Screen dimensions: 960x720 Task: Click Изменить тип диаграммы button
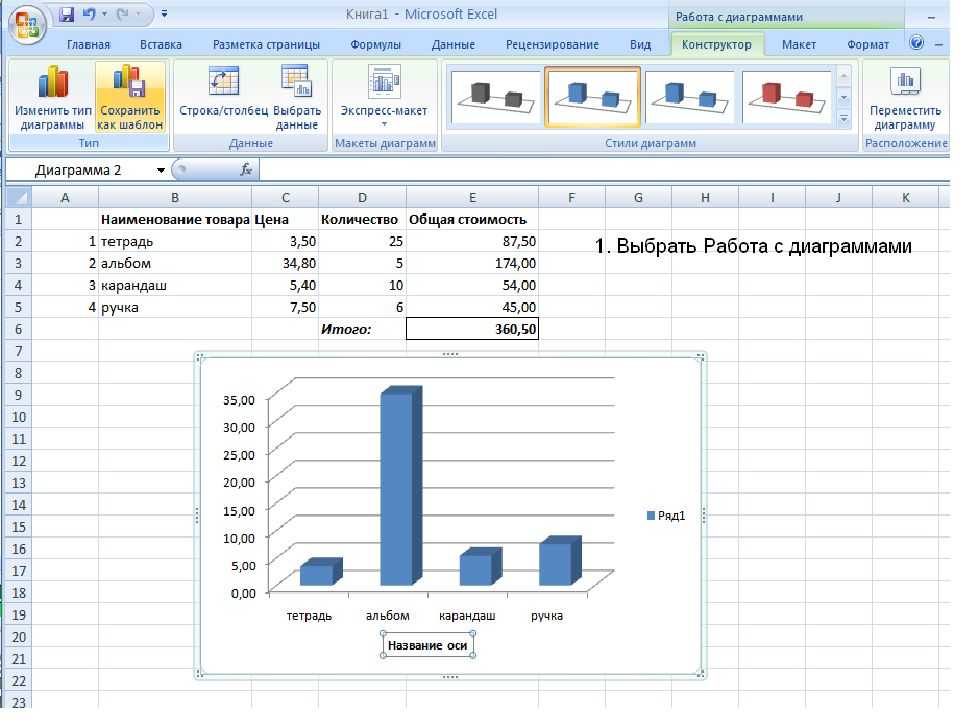pyautogui.click(x=53, y=97)
